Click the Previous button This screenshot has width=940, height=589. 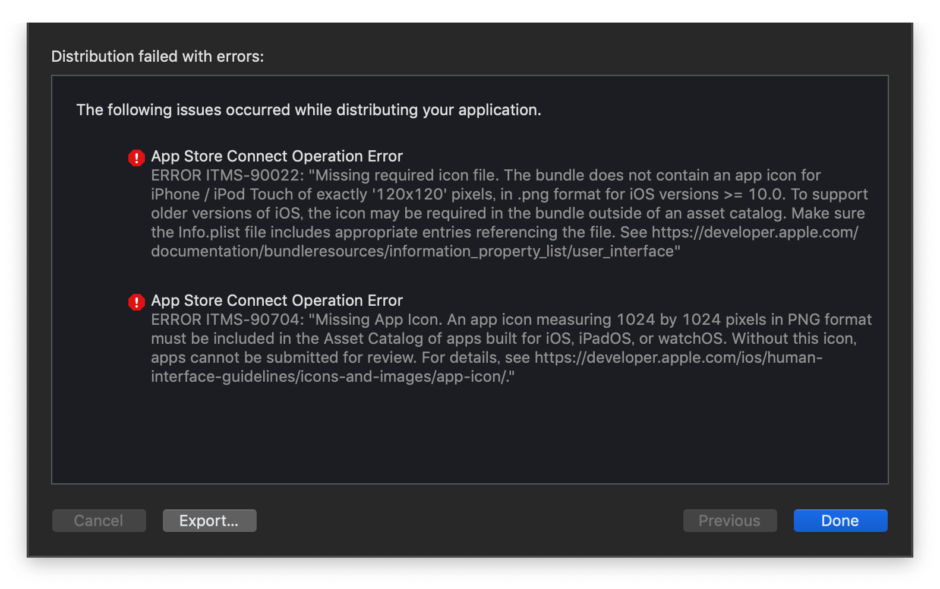730,520
